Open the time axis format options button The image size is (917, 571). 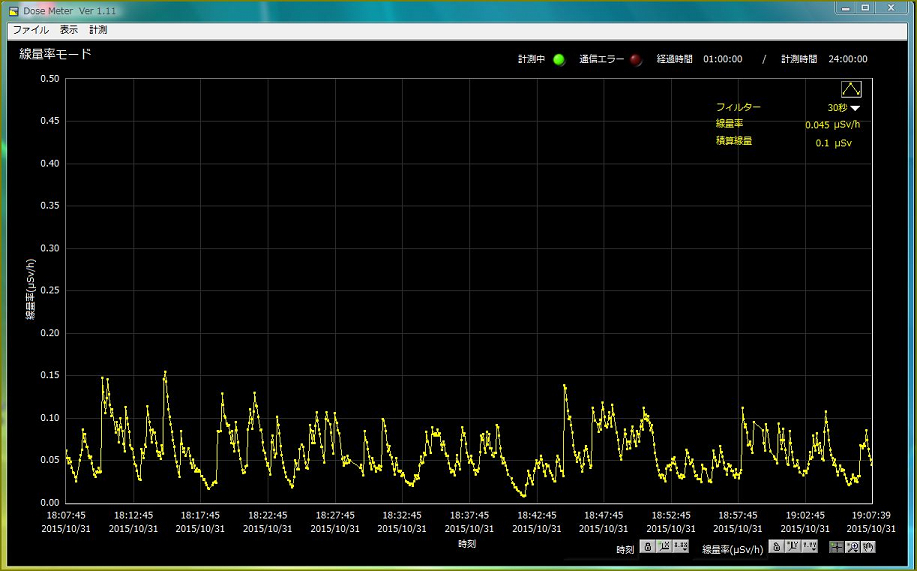coord(681,547)
